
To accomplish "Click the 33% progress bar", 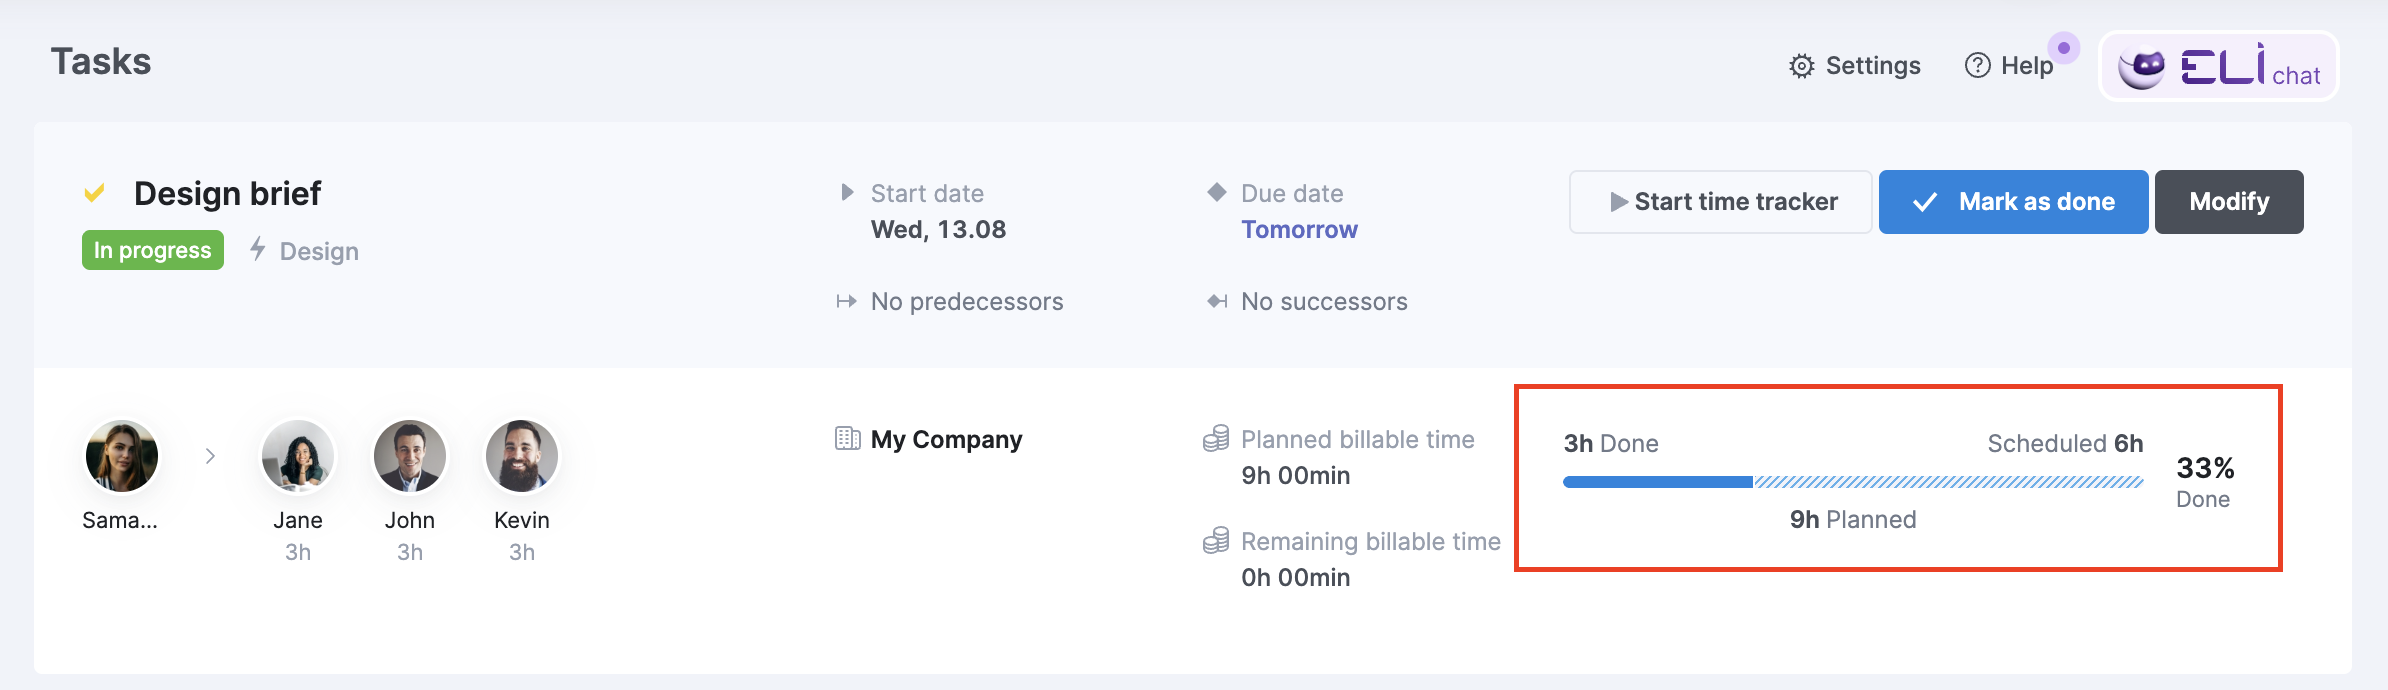I will click(x=1852, y=480).
